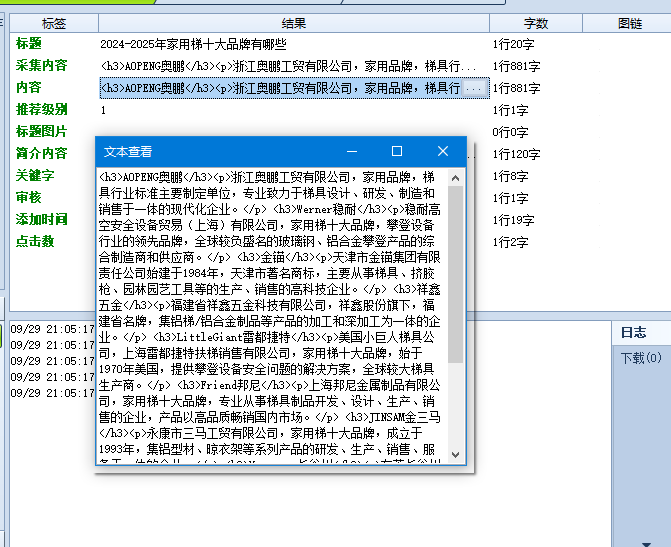This screenshot has height=547, width=671.
Task: Select the 添加时间 label
Action: pyautogui.click(x=42, y=219)
